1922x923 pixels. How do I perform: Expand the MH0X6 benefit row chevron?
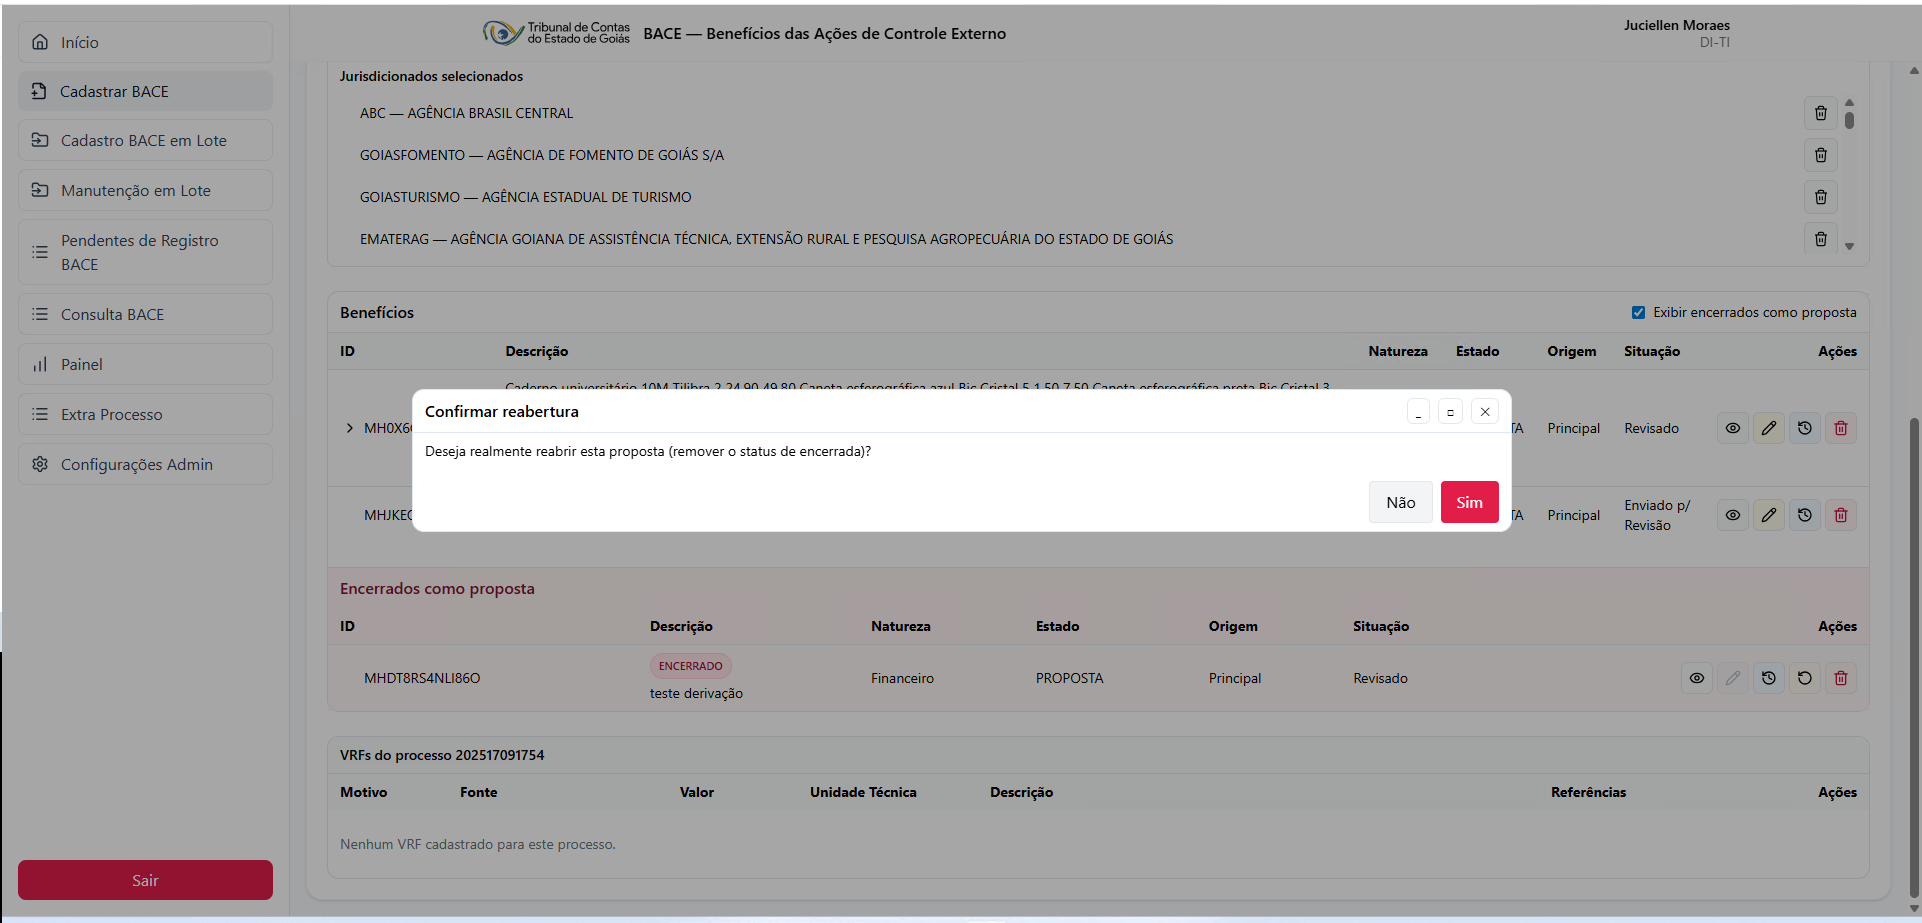(349, 428)
